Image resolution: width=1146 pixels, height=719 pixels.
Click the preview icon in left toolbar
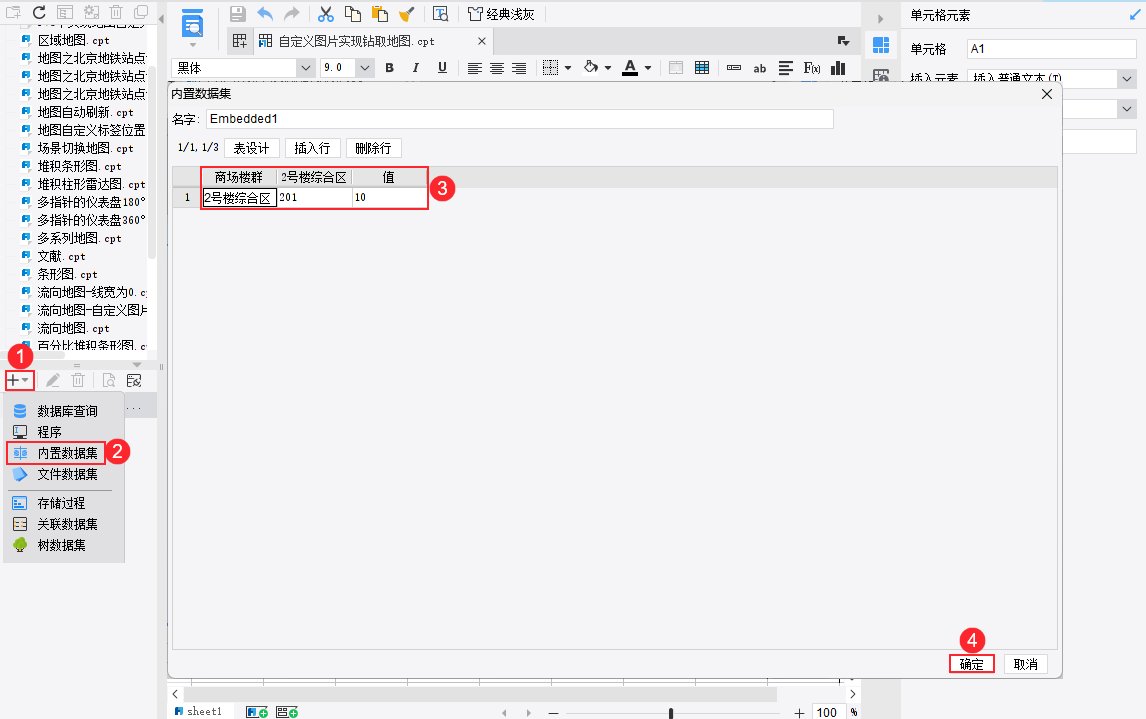pos(192,24)
